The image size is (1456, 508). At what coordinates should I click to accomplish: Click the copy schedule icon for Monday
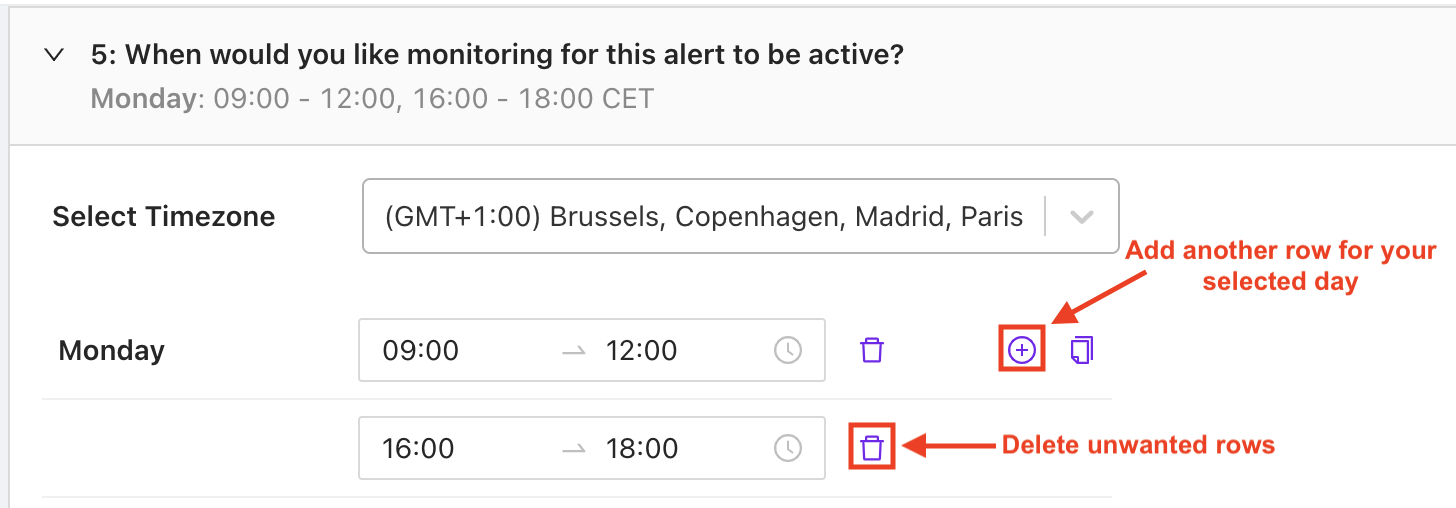tap(1082, 350)
